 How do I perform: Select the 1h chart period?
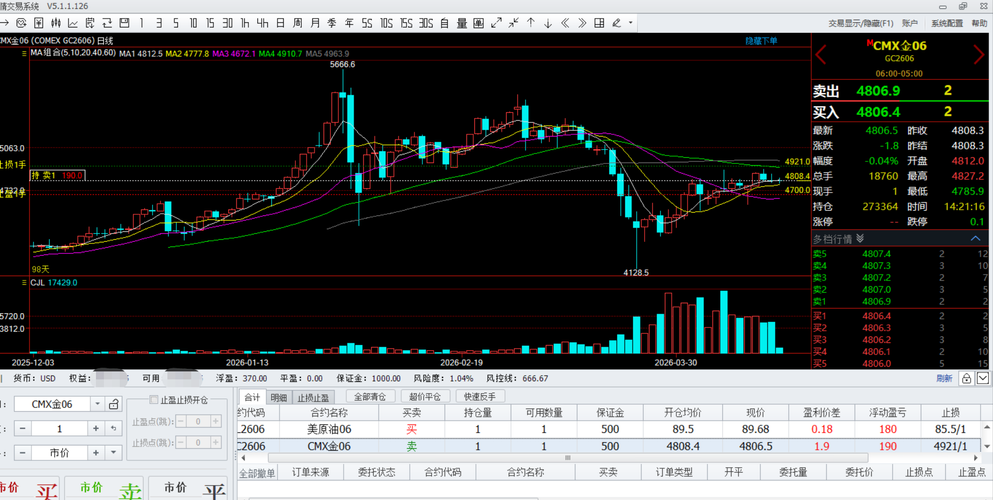point(245,23)
